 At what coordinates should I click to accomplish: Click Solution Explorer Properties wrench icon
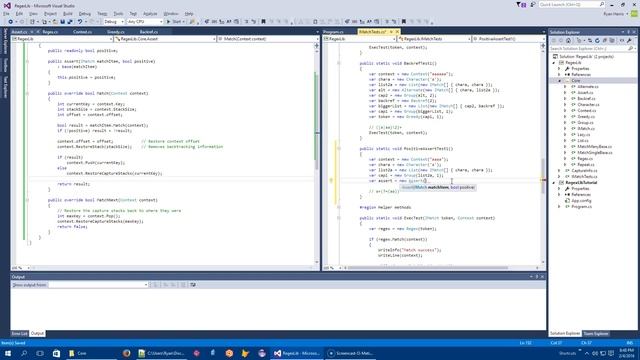[629, 41]
